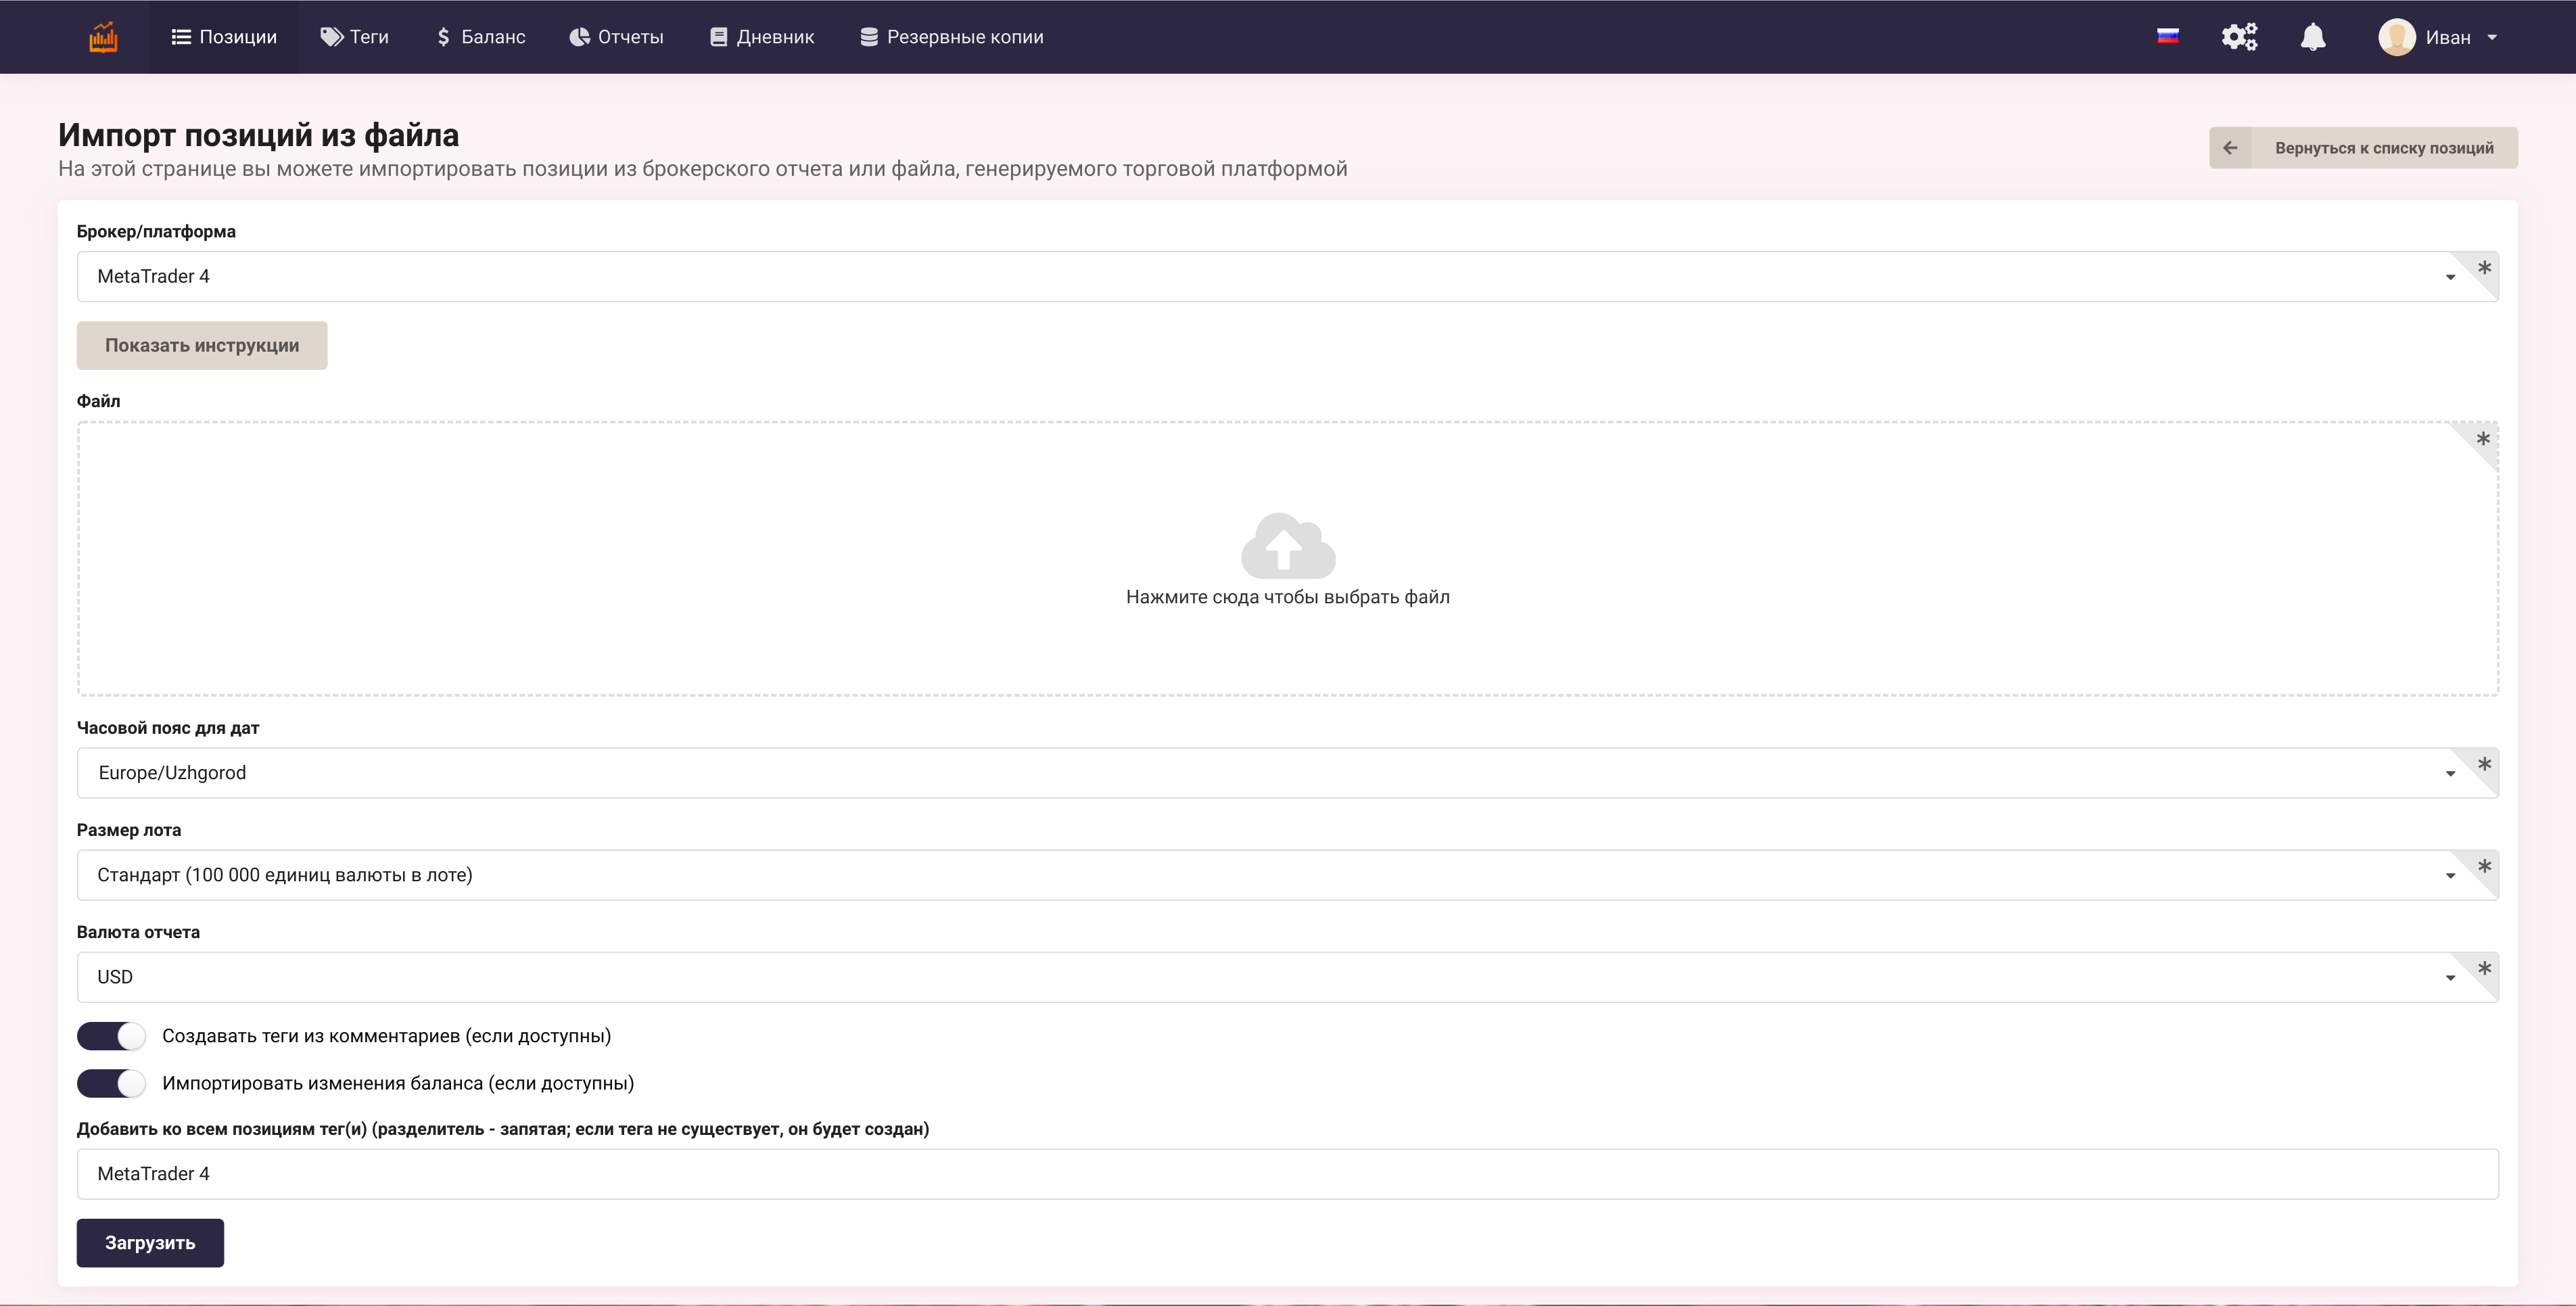
Task: Open Теги with the tag icon
Action: (x=354, y=37)
